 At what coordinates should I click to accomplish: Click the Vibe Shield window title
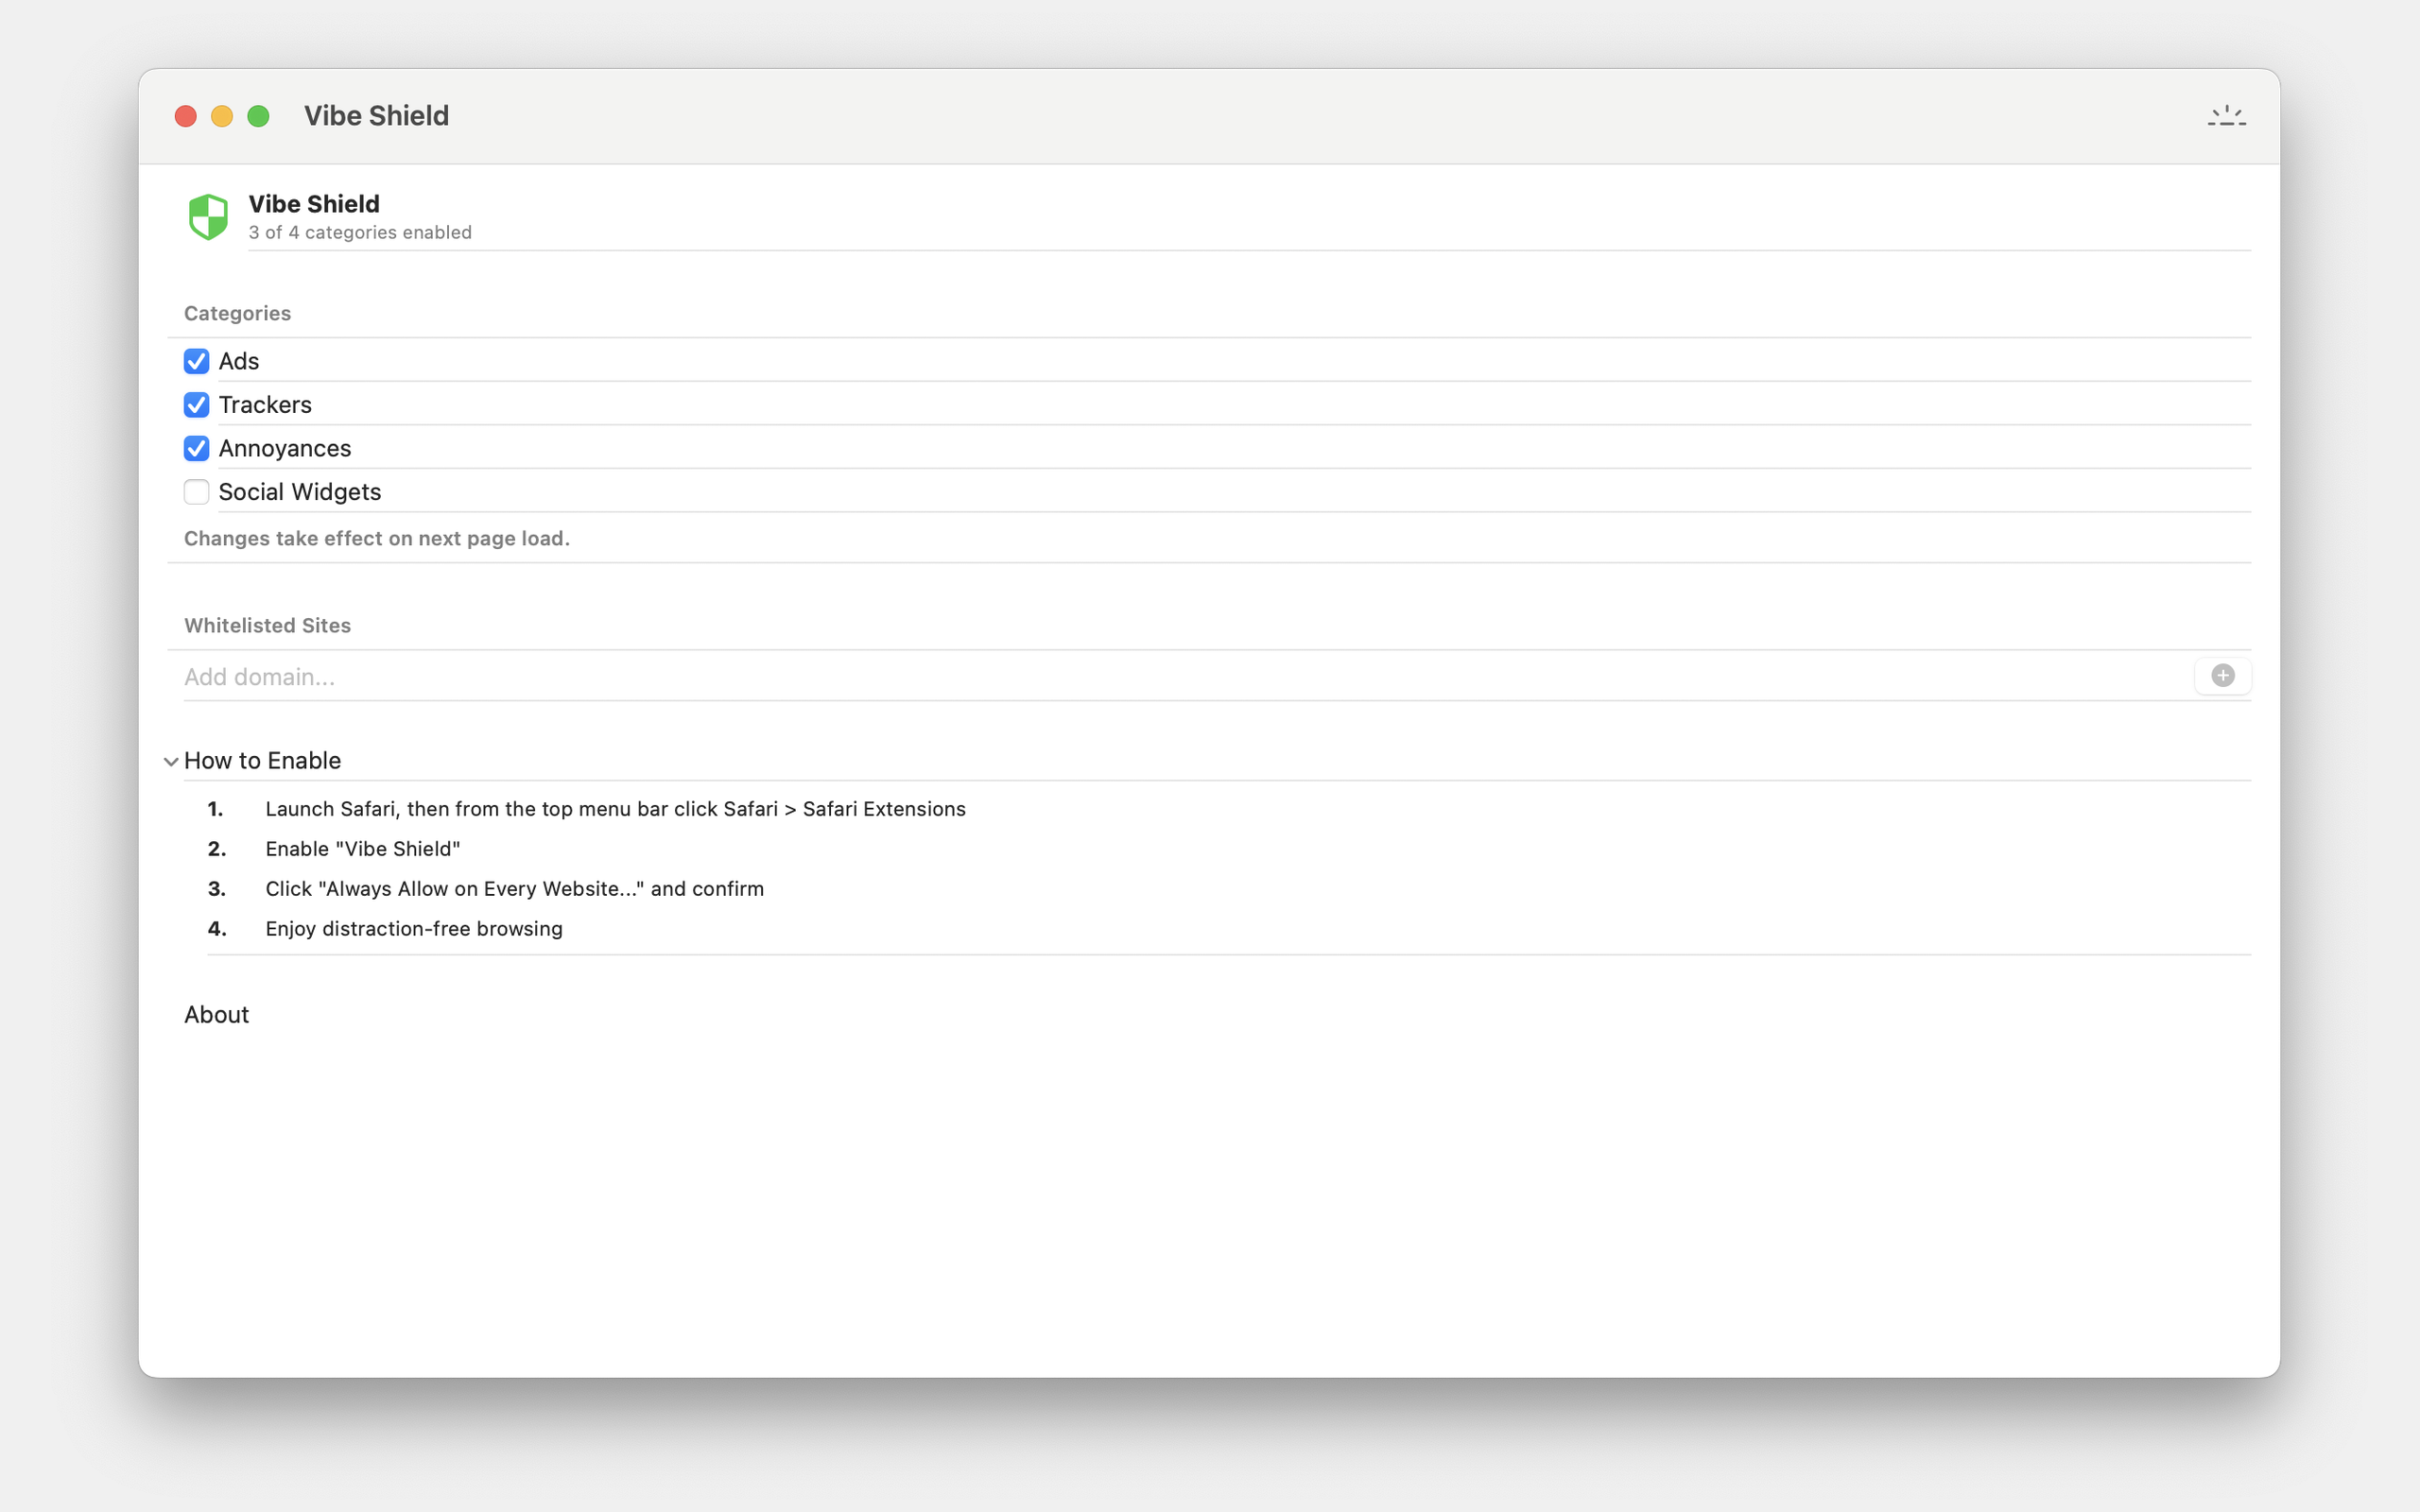point(376,116)
